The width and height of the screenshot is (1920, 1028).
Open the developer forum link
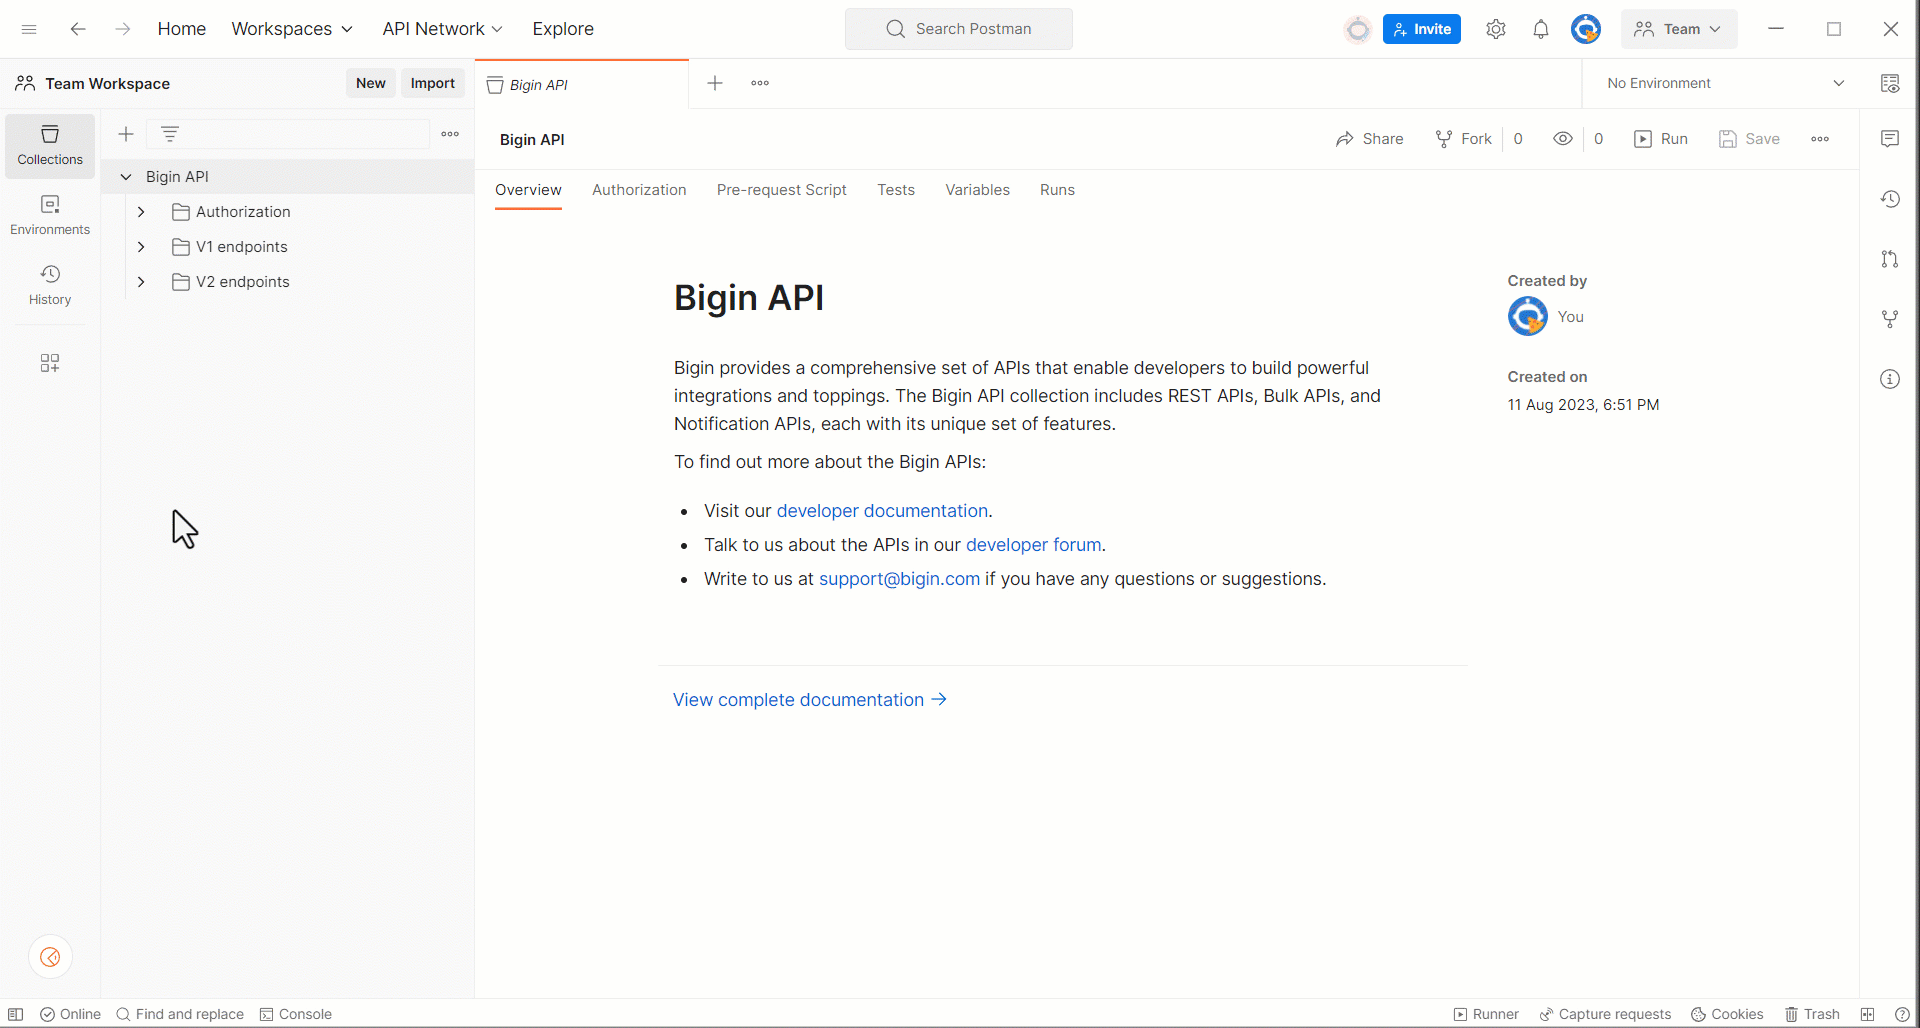click(1033, 545)
